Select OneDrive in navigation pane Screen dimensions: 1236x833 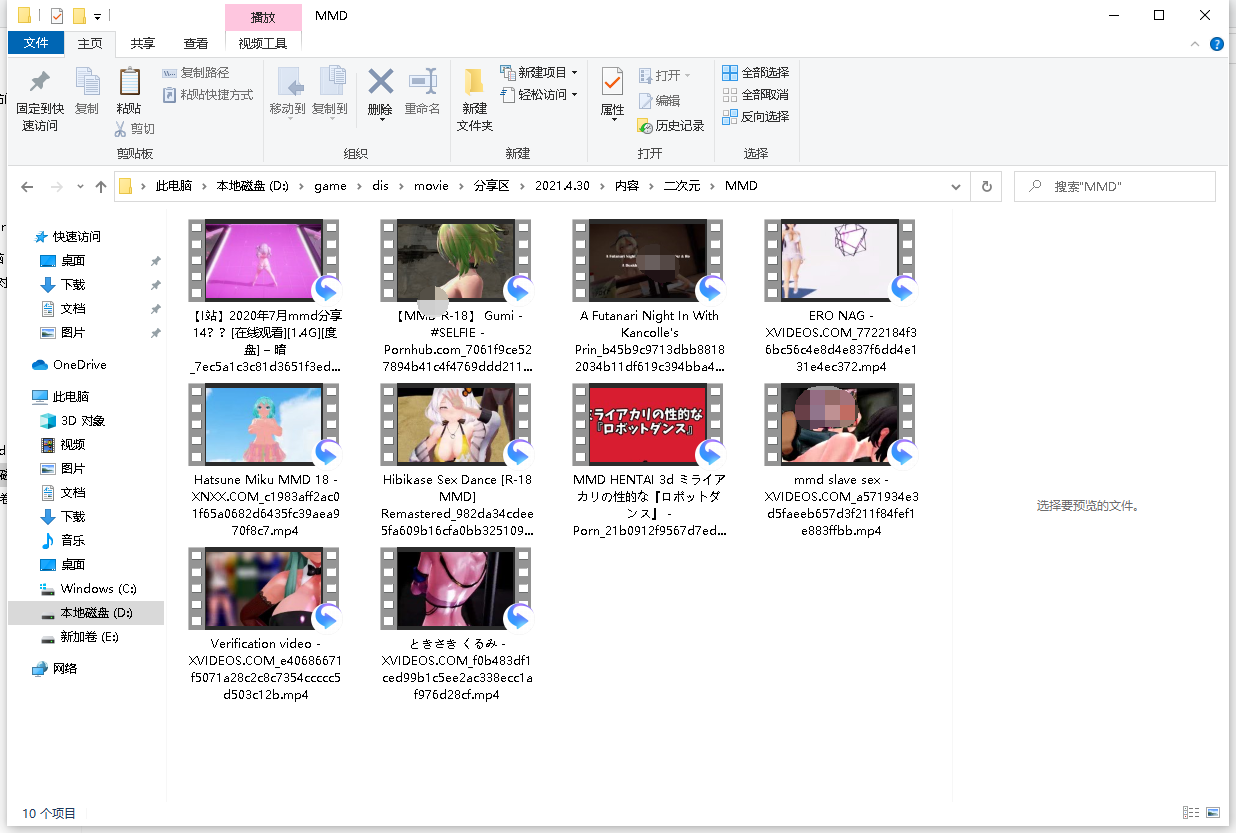click(79, 365)
